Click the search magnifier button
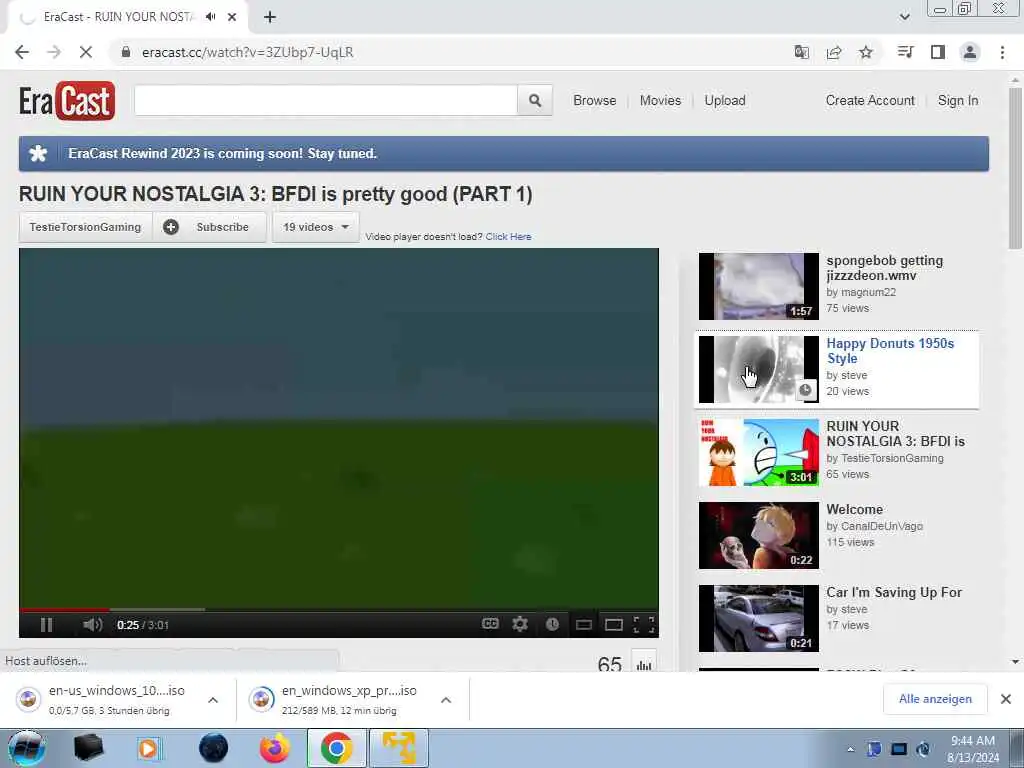This screenshot has height=768, width=1024. tap(535, 101)
